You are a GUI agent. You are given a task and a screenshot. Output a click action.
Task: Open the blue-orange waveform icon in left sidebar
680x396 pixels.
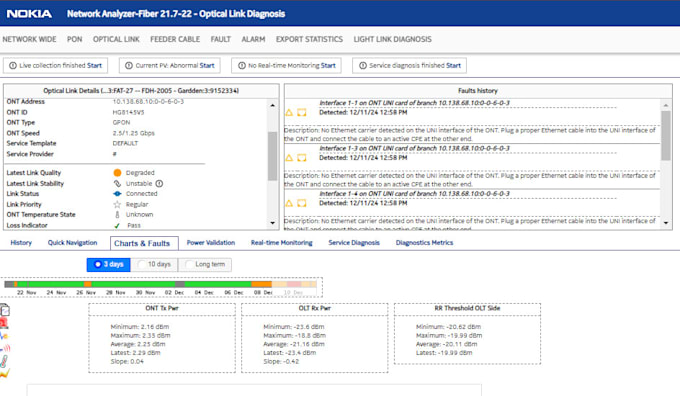point(4,336)
